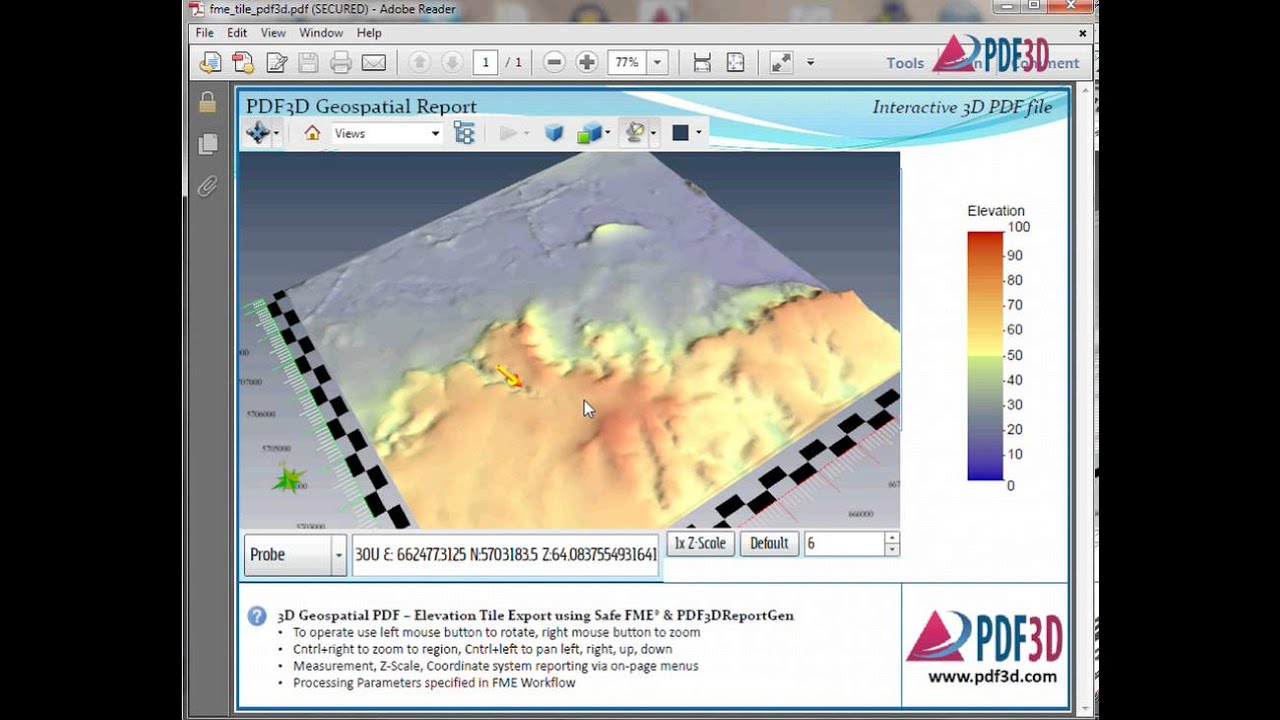Expand the 3D navigation tool arrow
This screenshot has height=720, width=1280.
[x=276, y=134]
